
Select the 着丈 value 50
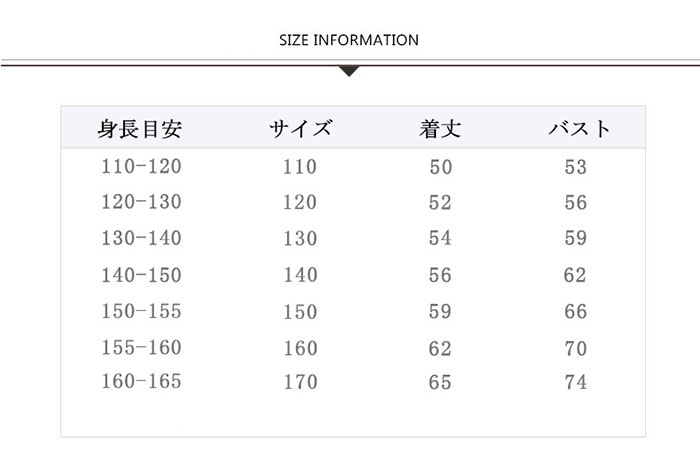click(x=440, y=167)
